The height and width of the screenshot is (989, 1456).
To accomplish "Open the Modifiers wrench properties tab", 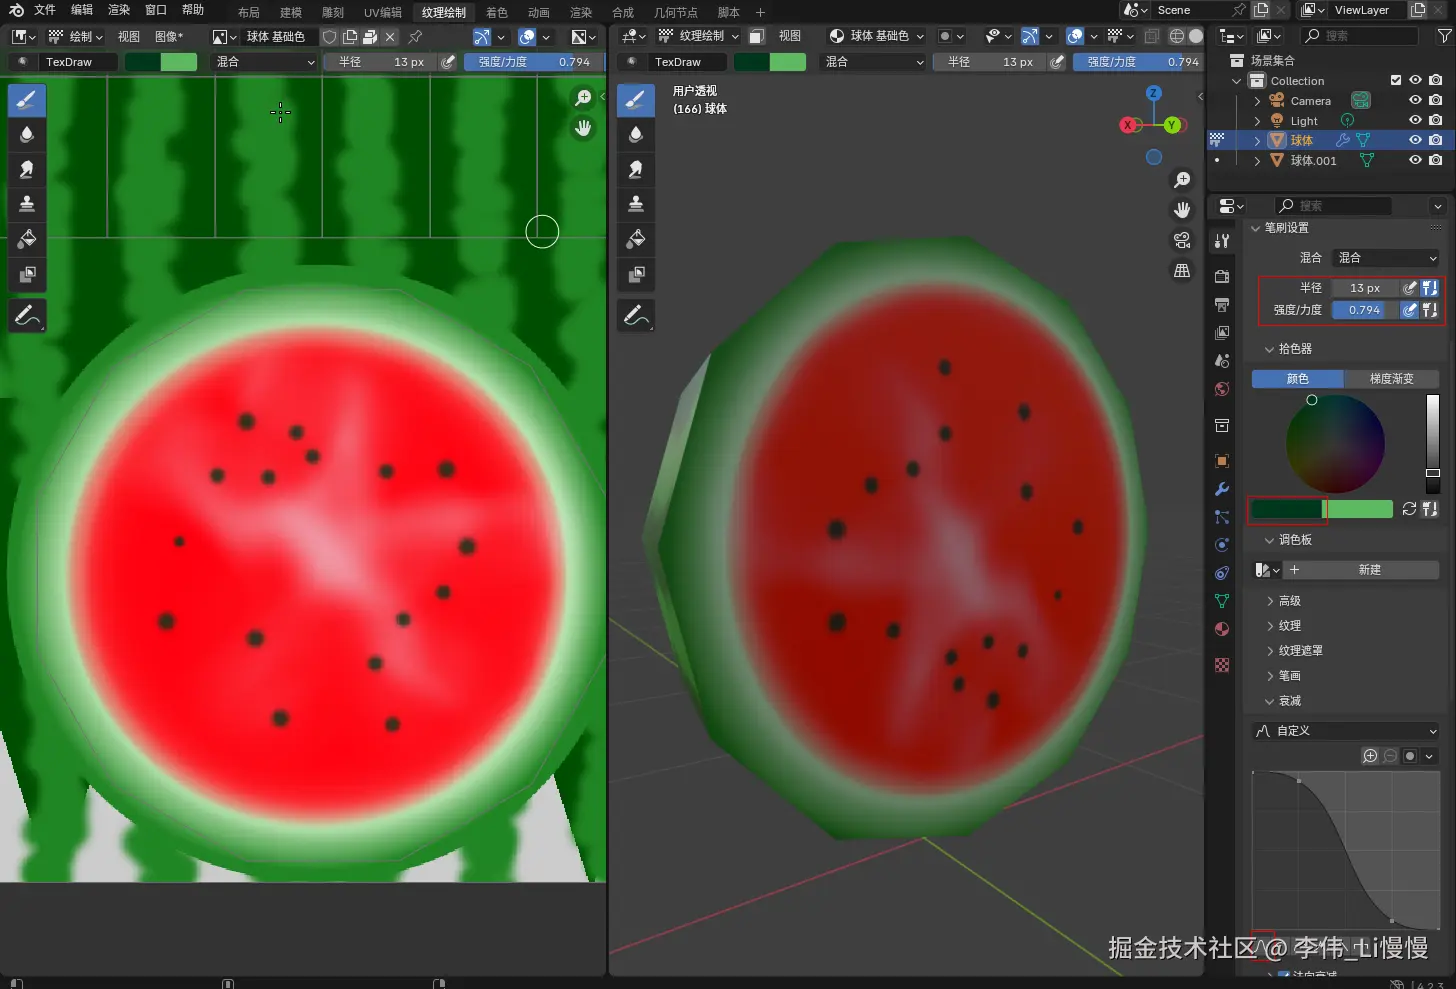I will point(1222,490).
